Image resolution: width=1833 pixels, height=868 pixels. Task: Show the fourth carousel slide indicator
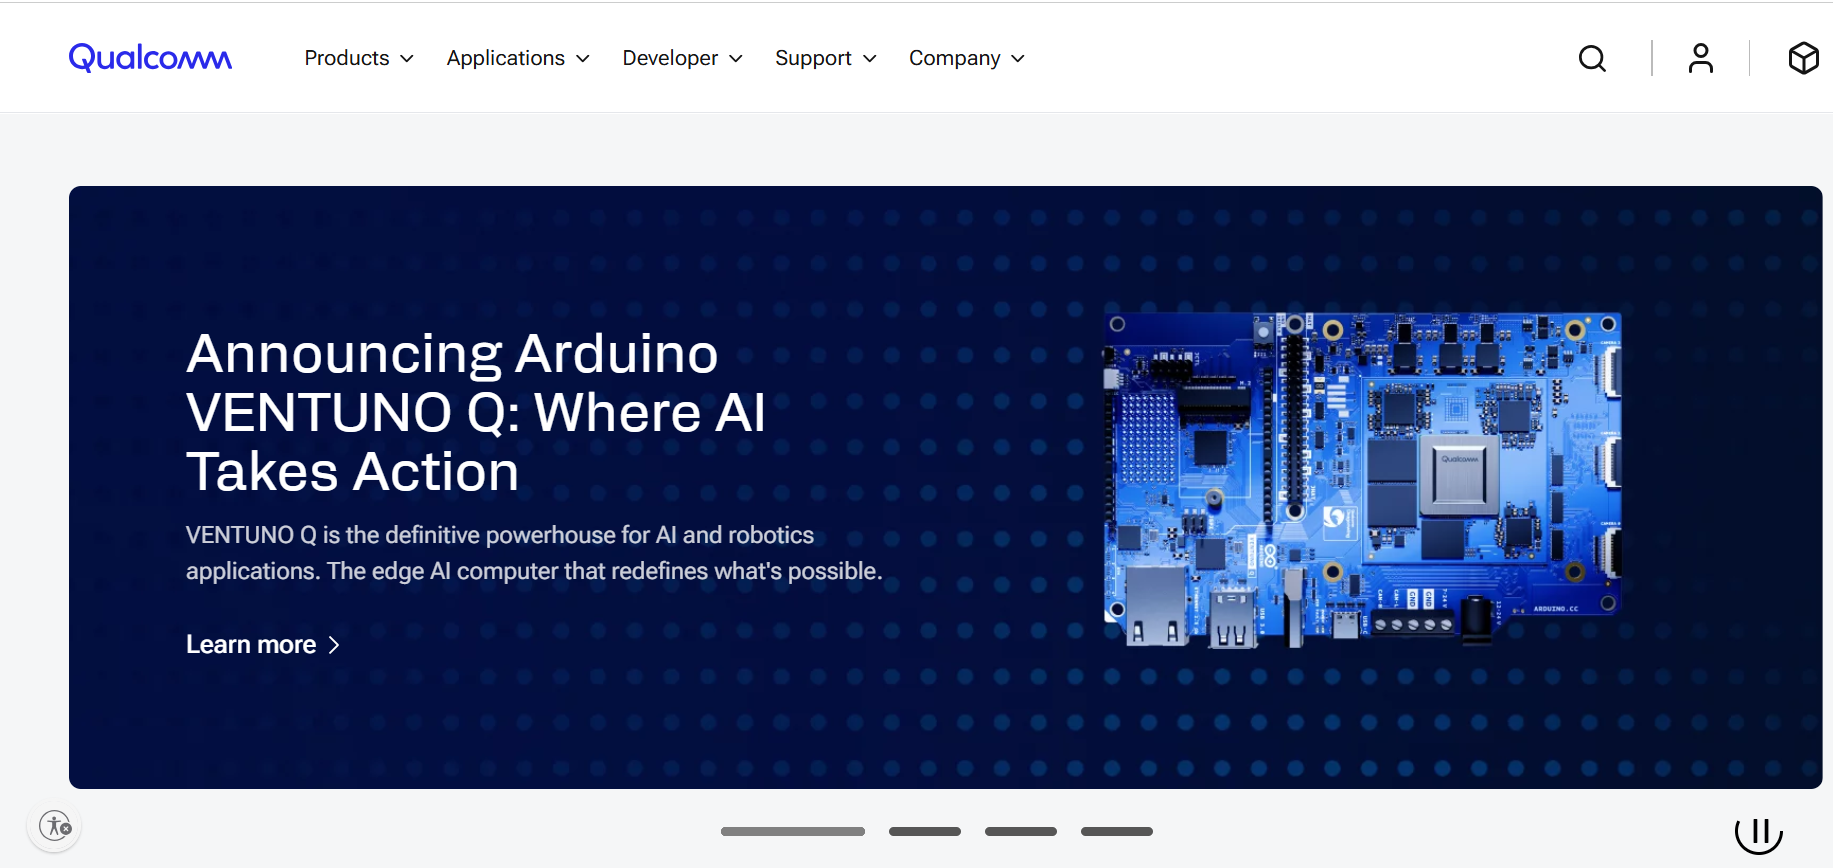pyautogui.click(x=1116, y=831)
